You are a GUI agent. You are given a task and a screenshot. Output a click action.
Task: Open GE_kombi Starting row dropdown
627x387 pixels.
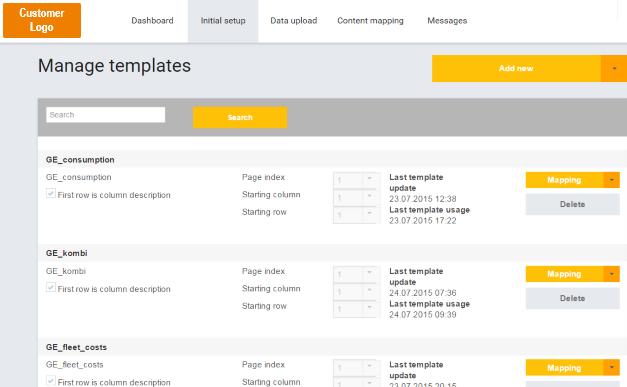coord(354,309)
